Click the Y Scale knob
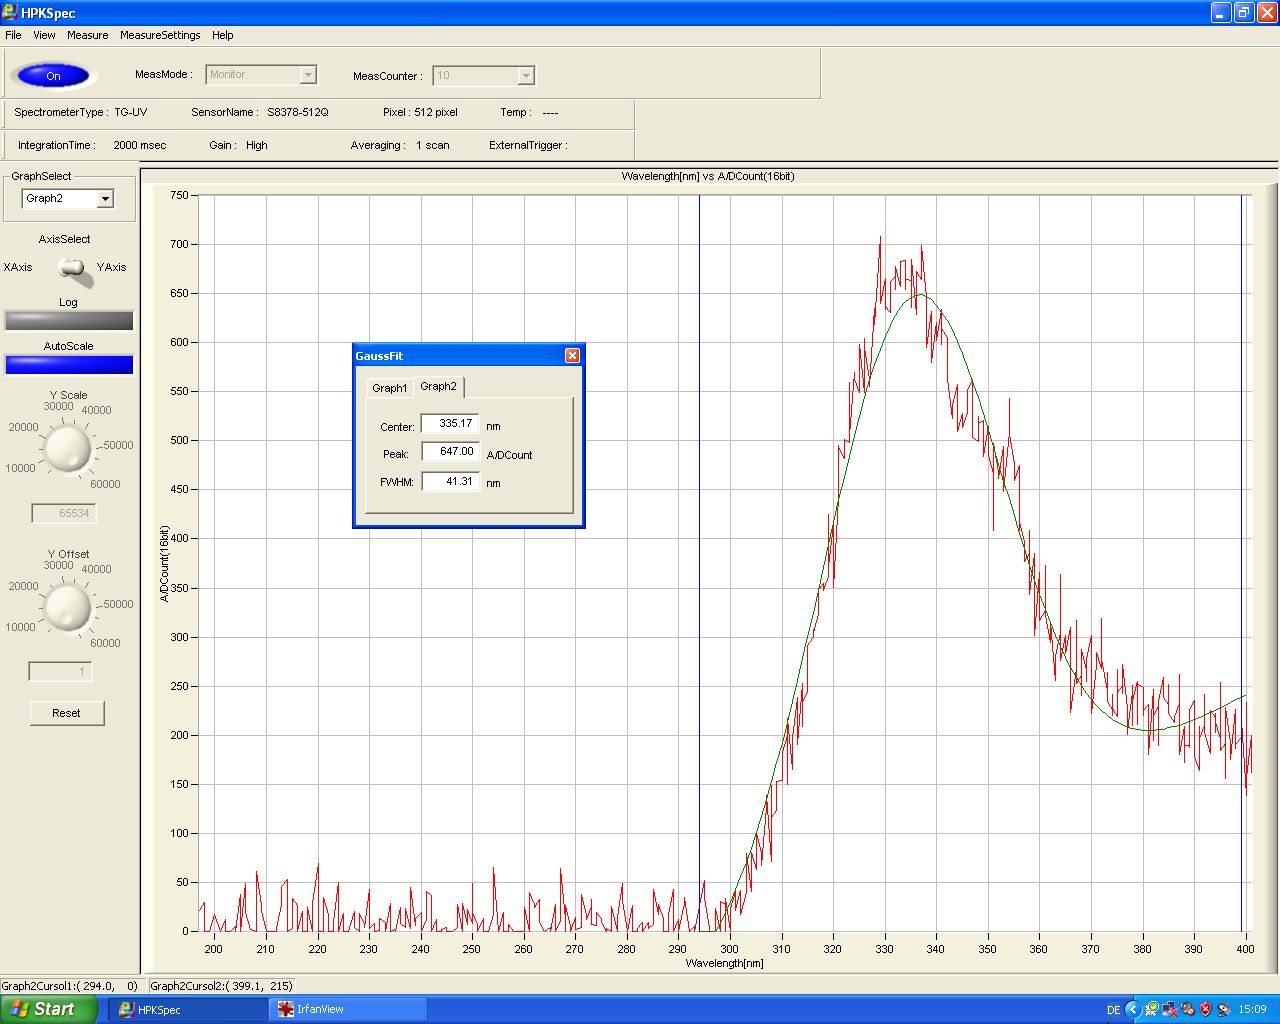Viewport: 1280px width, 1024px height. pos(68,447)
